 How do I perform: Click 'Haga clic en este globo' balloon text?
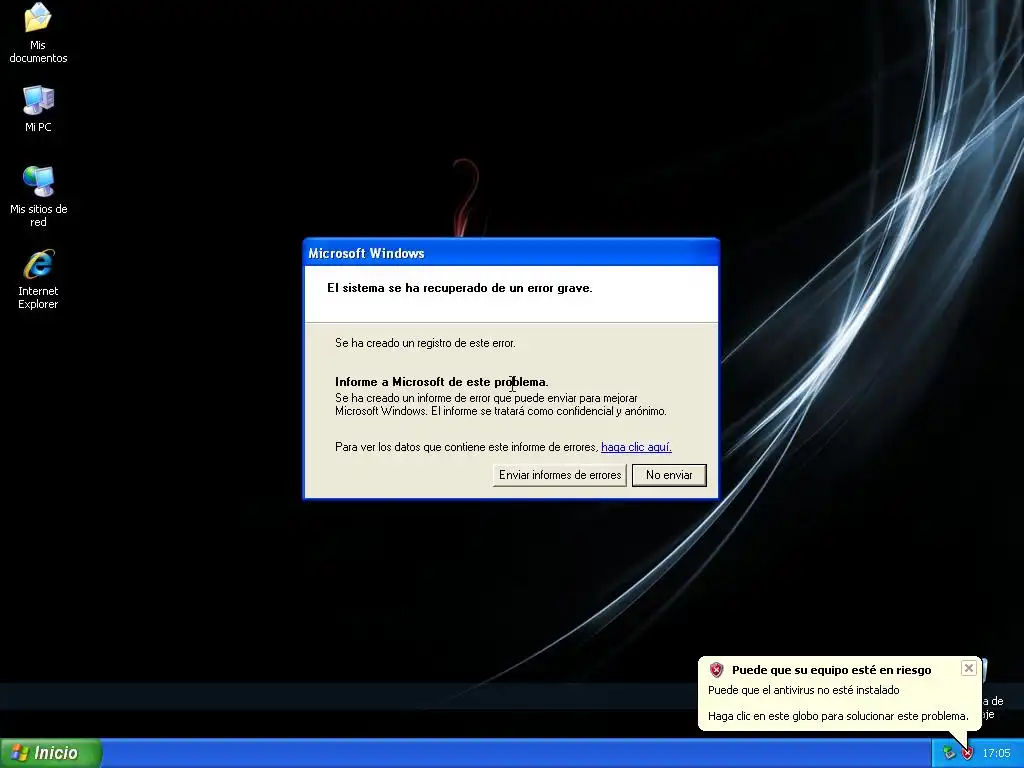tap(838, 716)
